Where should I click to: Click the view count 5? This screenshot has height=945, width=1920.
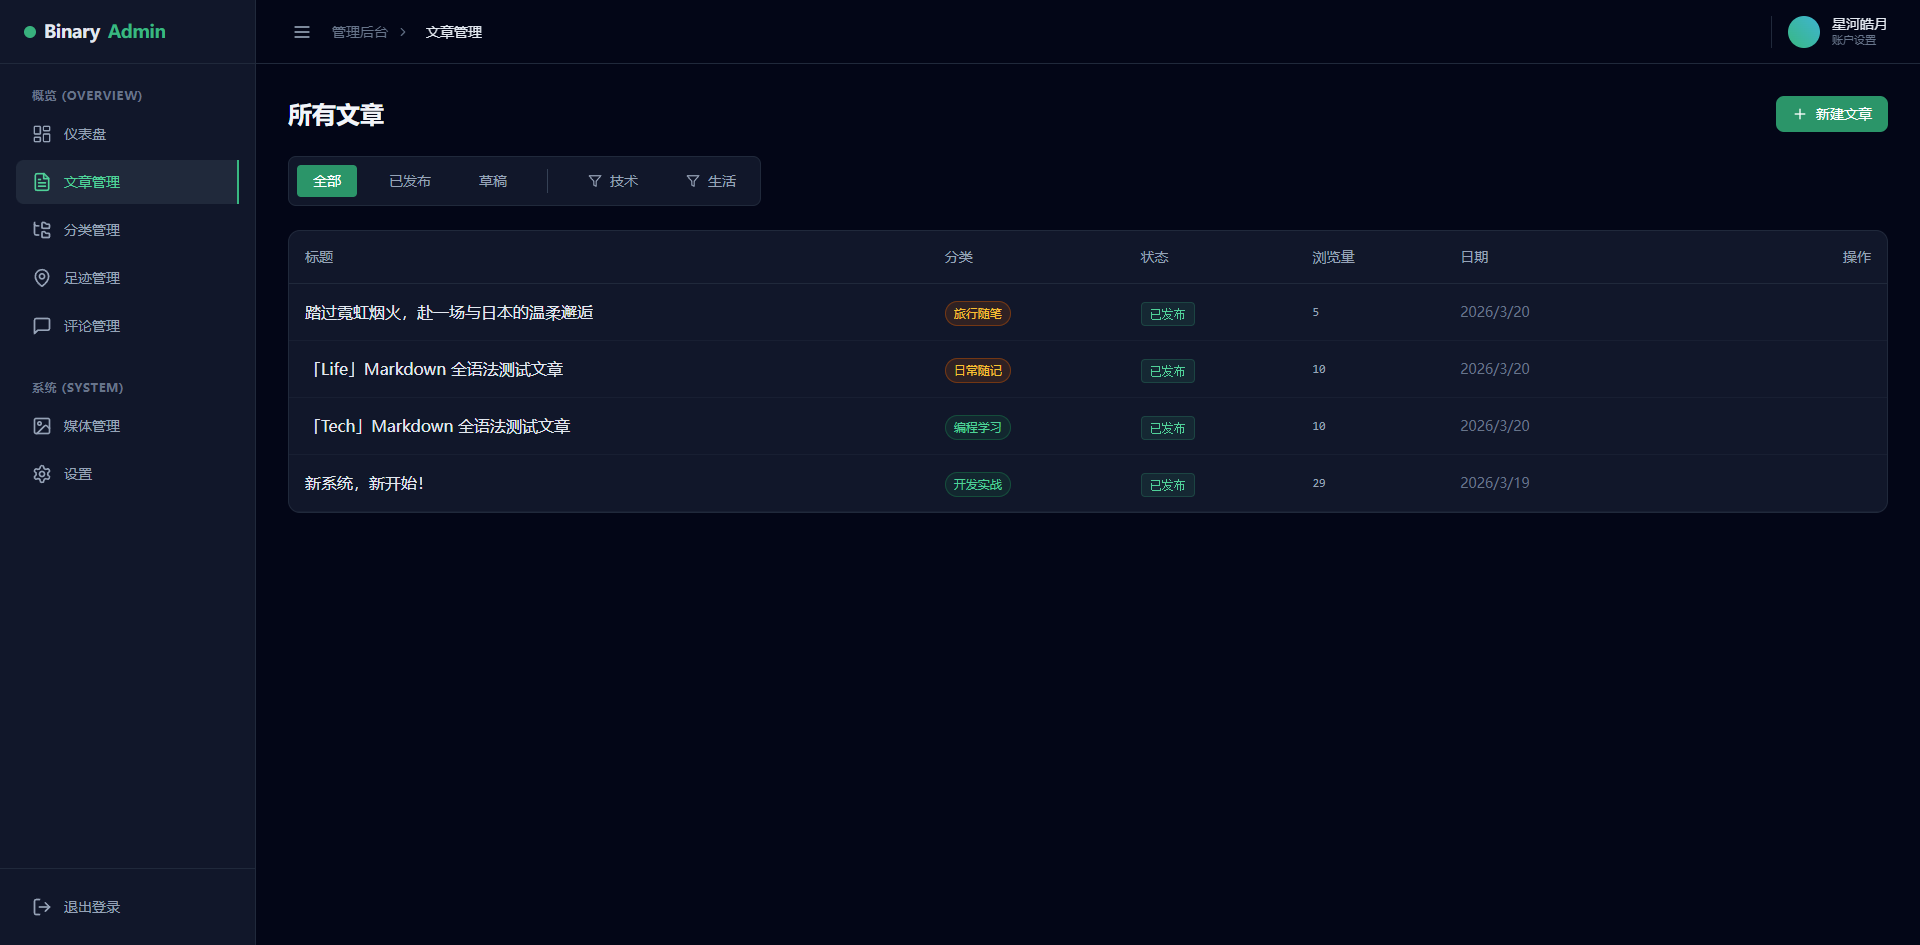click(x=1316, y=312)
